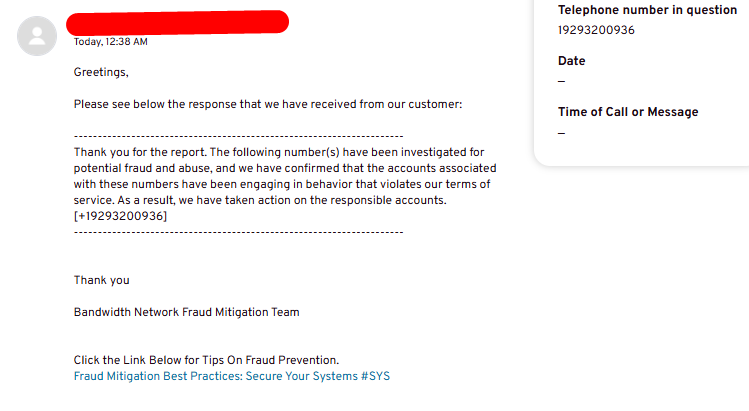This screenshot has height=411, width=749.
Task: Select the bracketed +19293200936 number in message
Action: tap(120, 216)
